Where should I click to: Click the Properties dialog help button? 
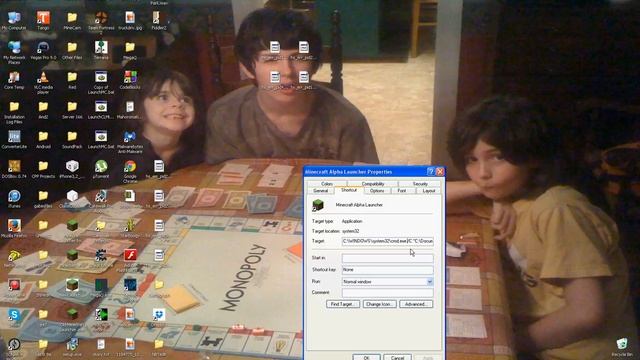pos(431,172)
